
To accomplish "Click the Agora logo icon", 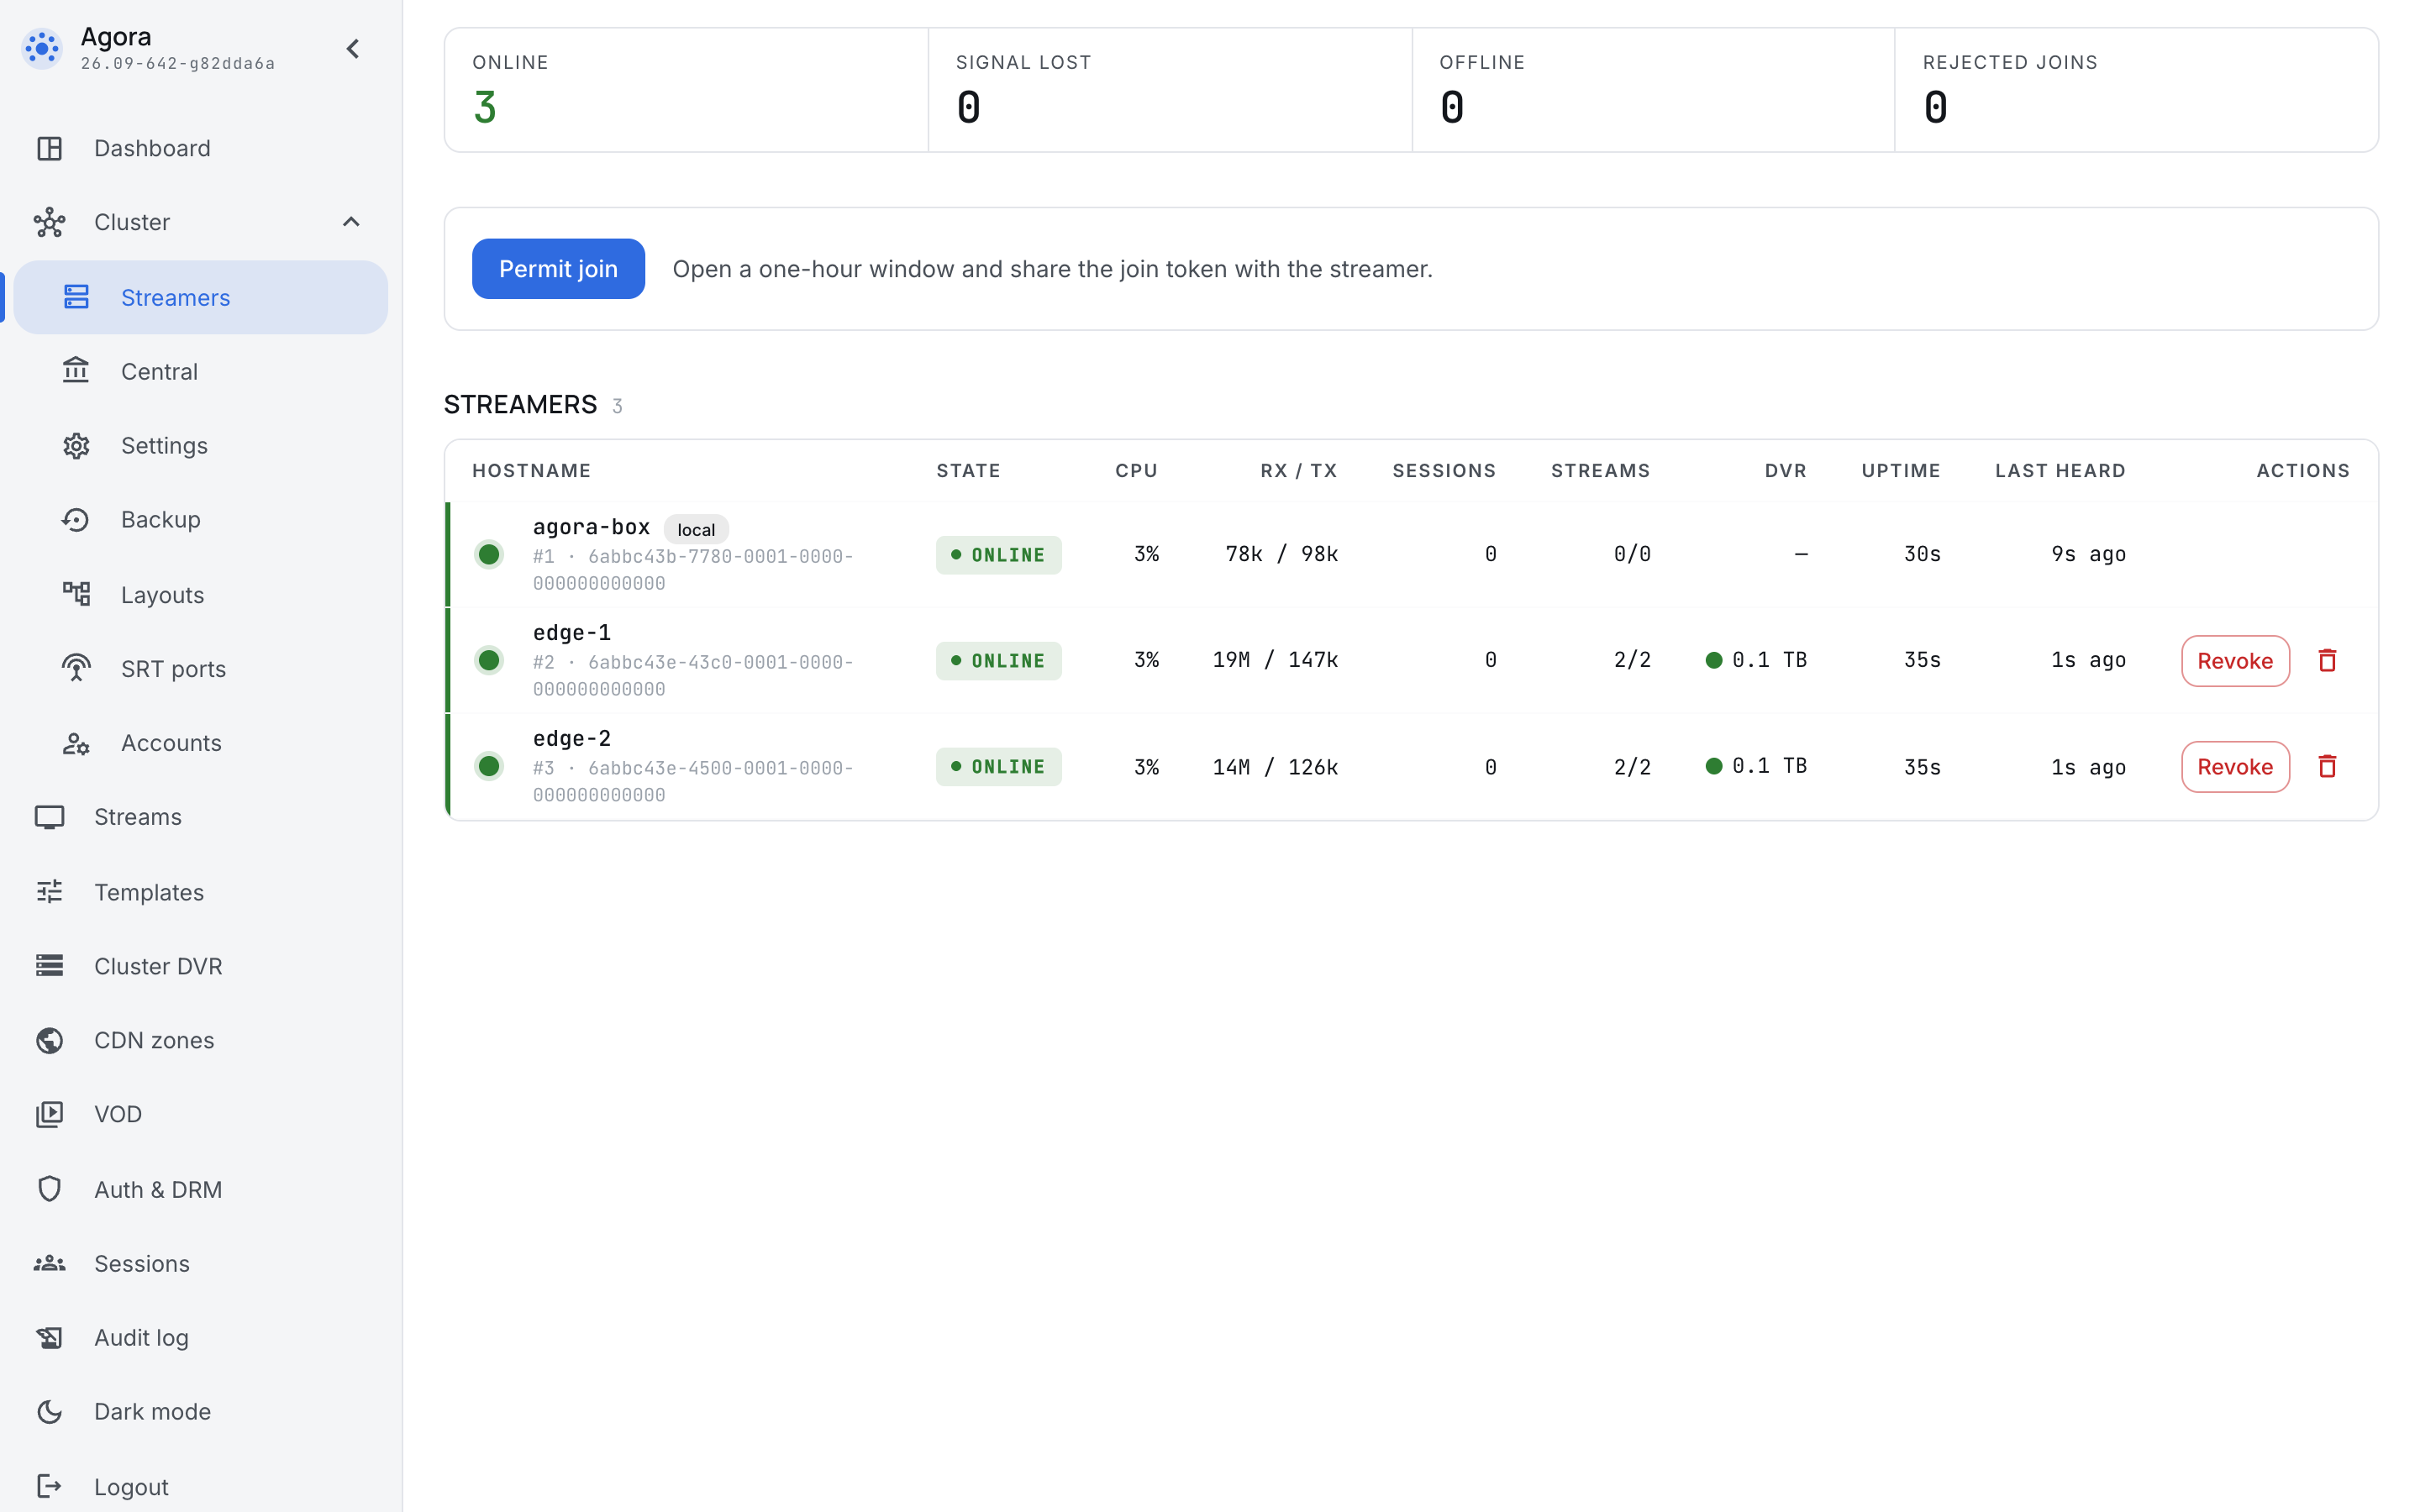I will tap(42, 48).
